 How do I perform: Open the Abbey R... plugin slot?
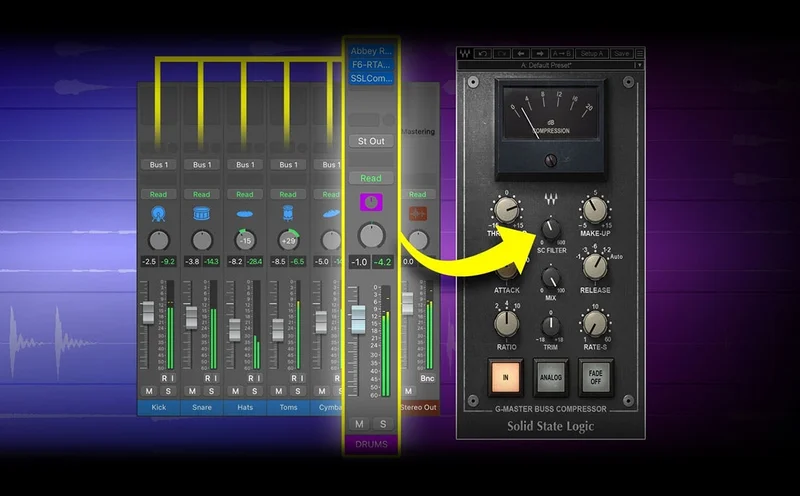pos(371,51)
